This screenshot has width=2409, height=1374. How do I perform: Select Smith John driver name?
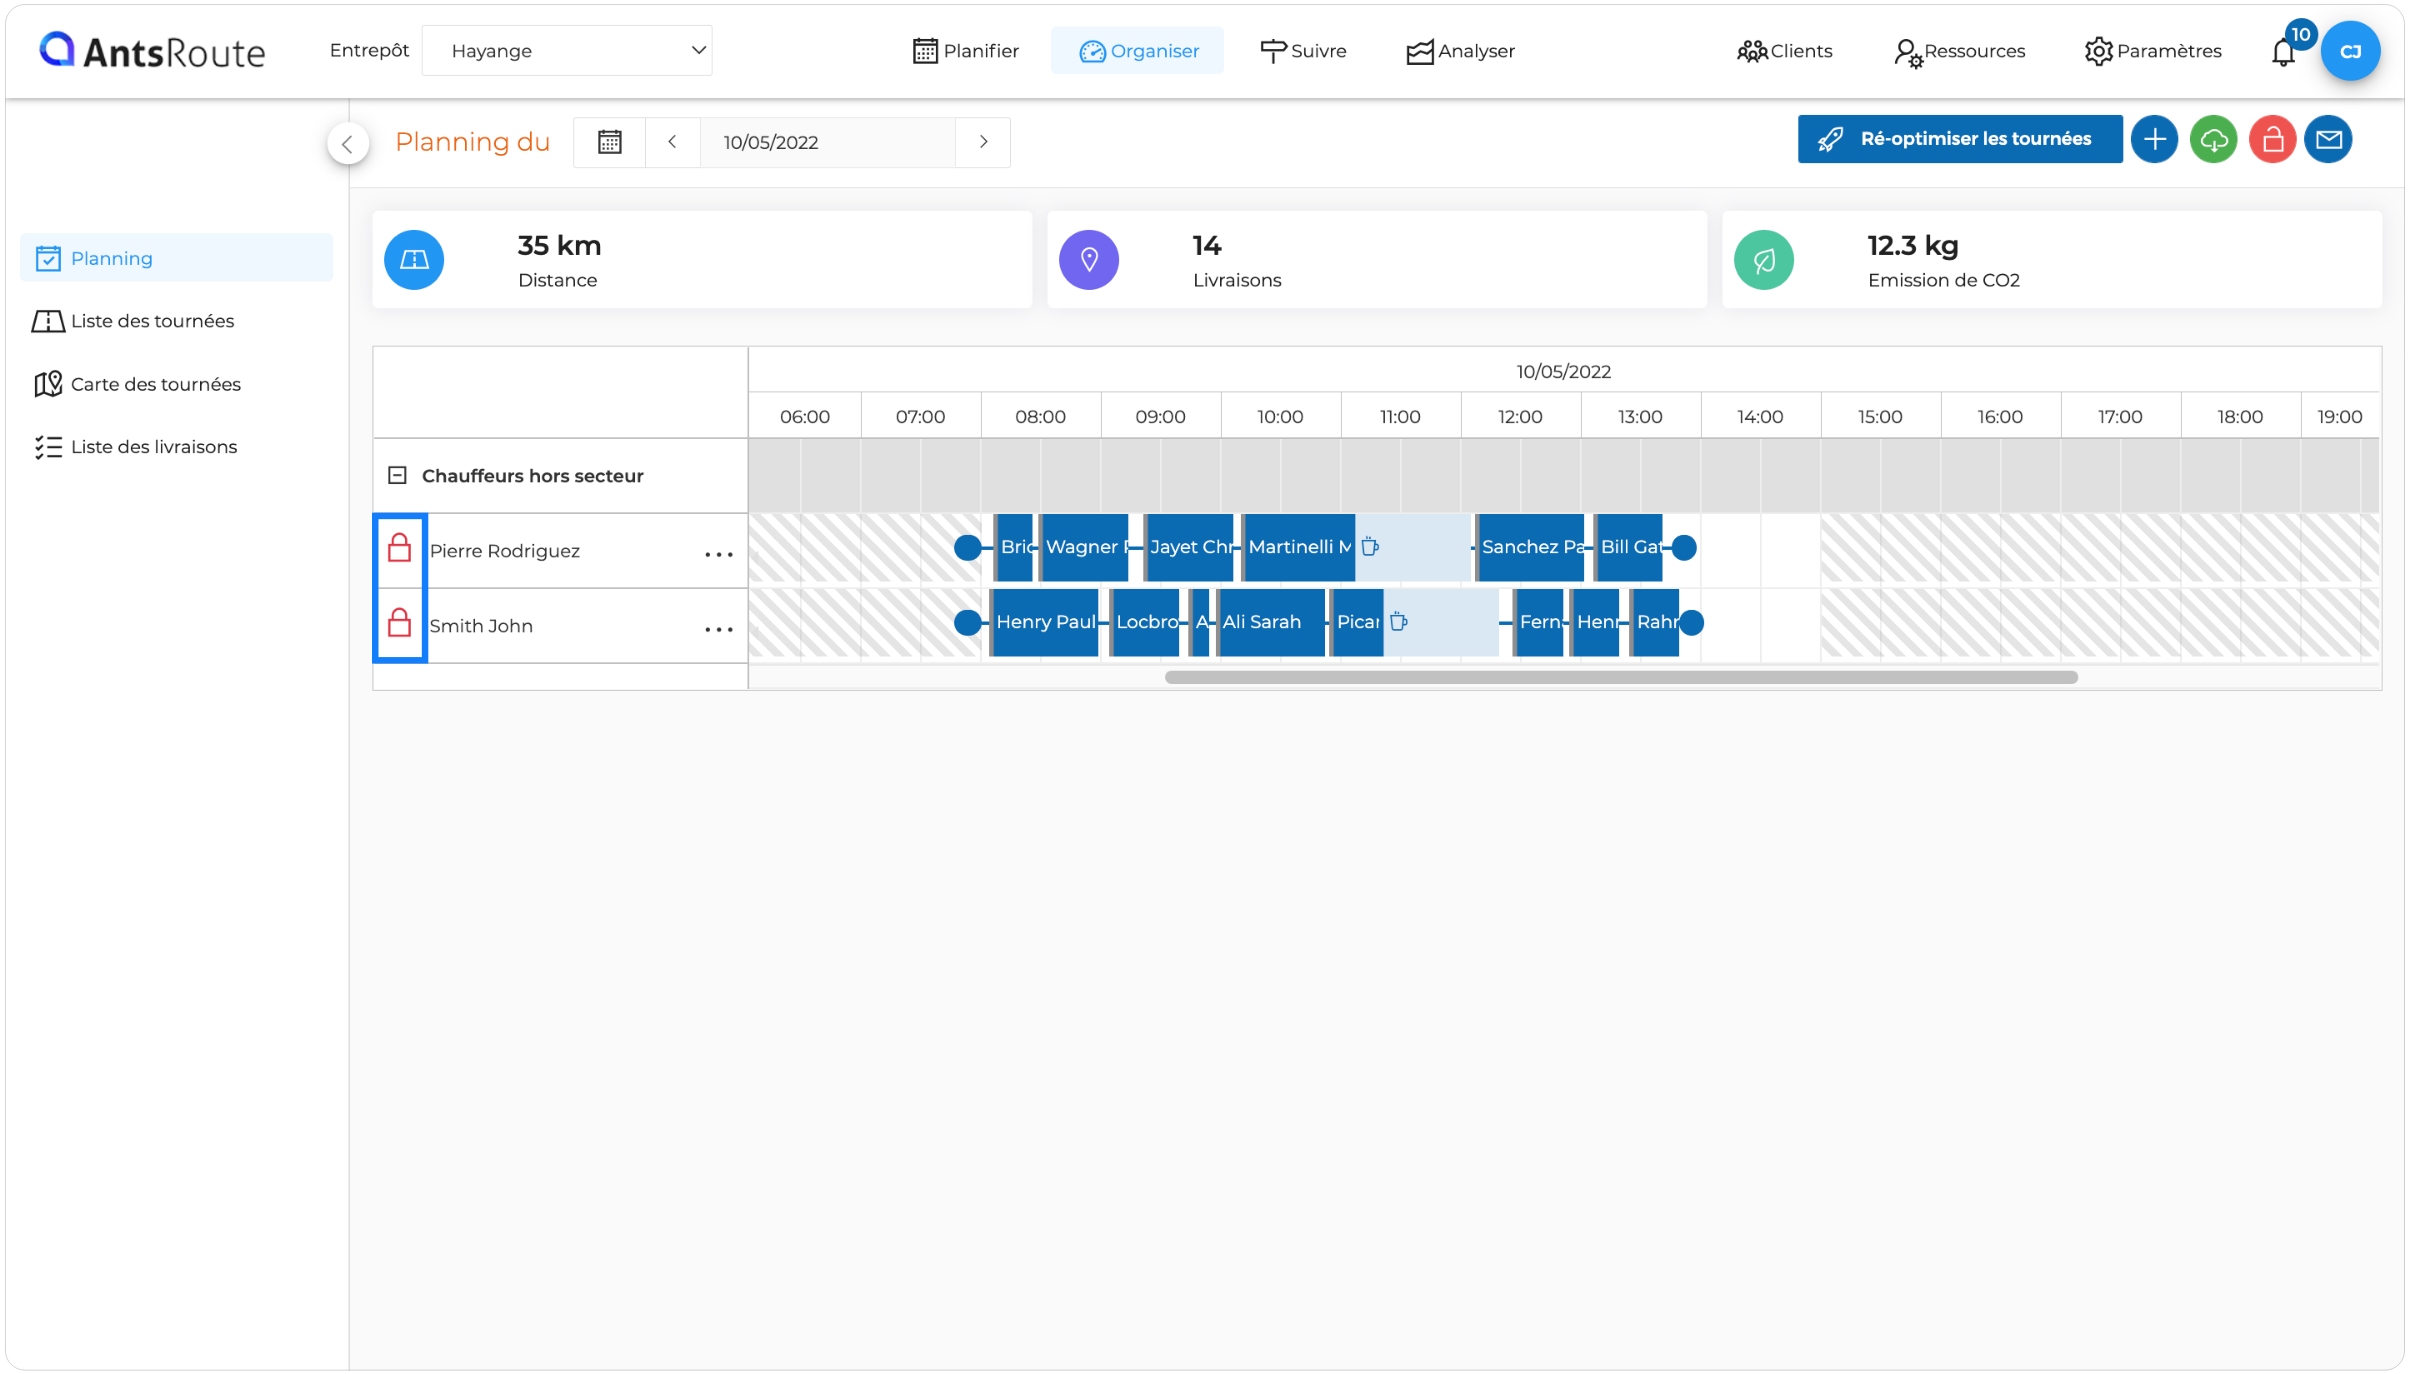pos(481,626)
